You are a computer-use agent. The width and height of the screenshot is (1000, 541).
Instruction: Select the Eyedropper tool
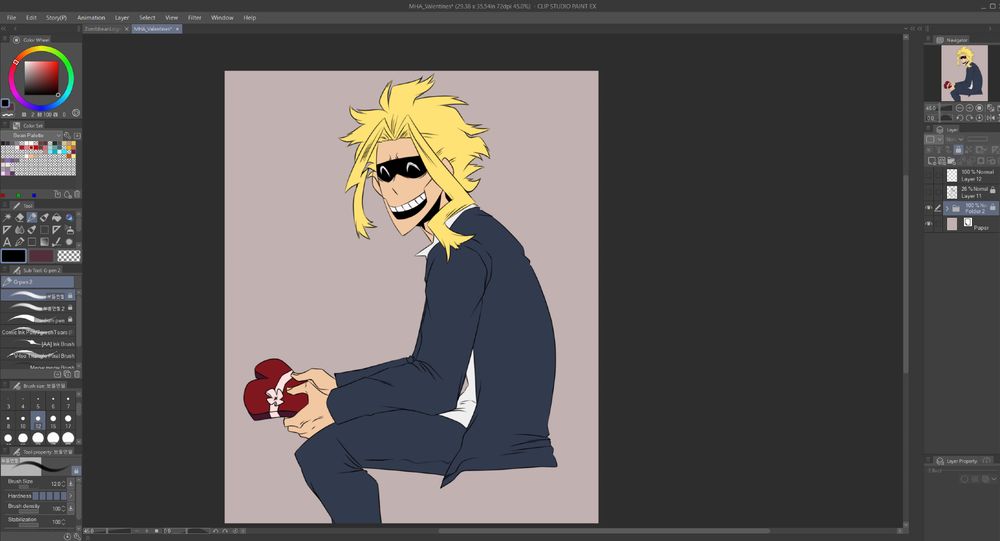coord(19,242)
